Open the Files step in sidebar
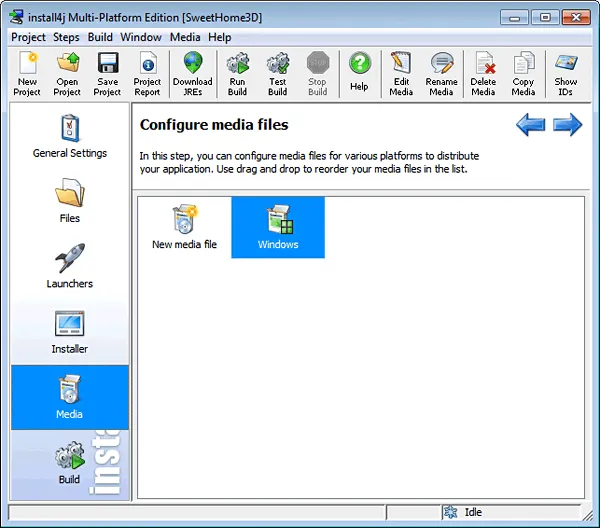Viewport: 600px width, 528px height. tap(70, 201)
